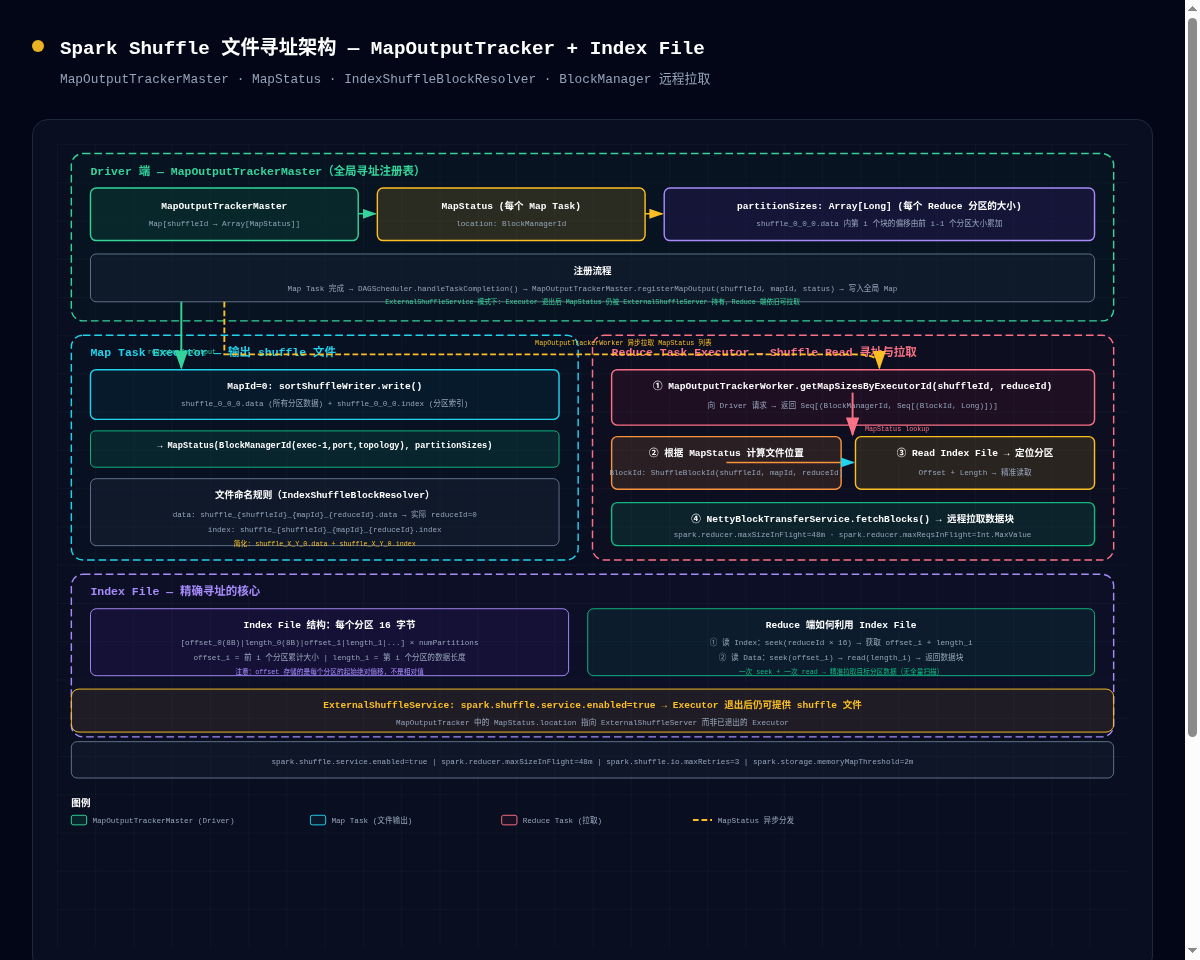Image resolution: width=1200 pixels, height=960 pixels.
Task: Click the 'Index File 结构: 每个分区 16 字节' box
Action: coord(329,642)
